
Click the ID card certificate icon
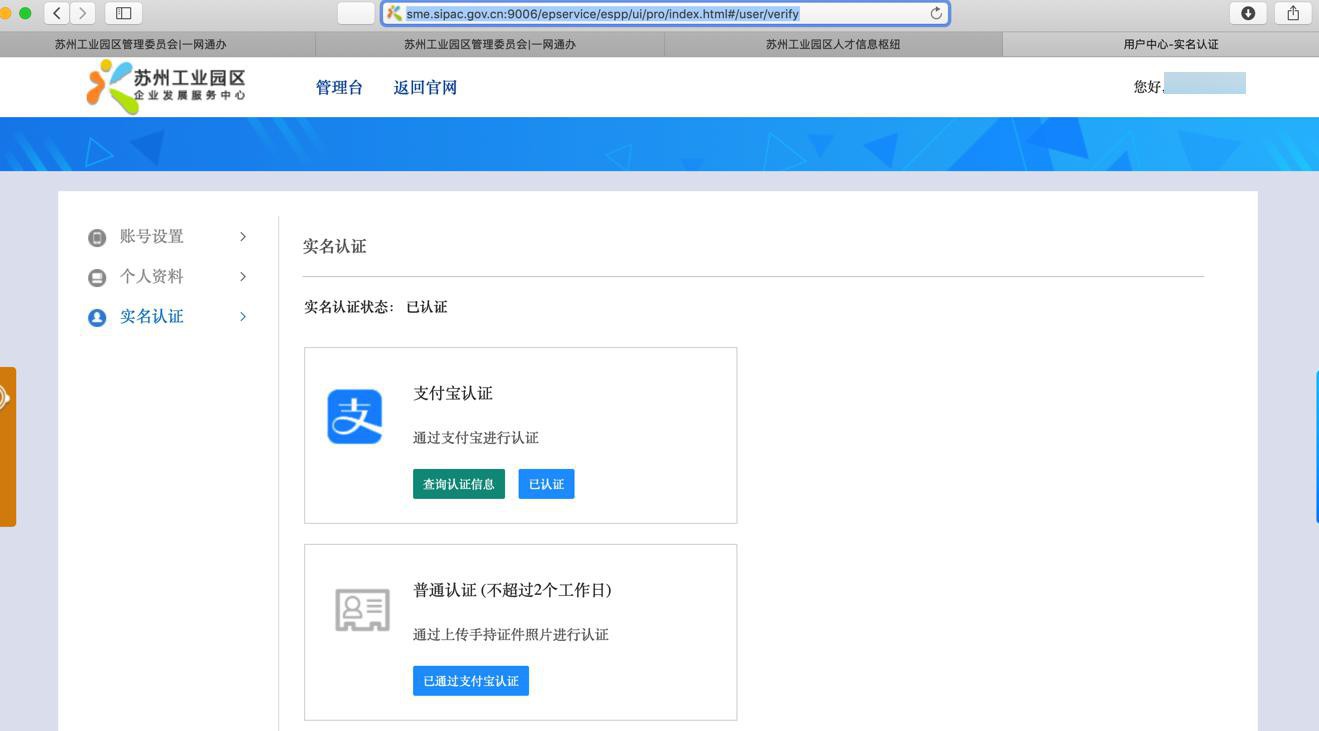tap(362, 610)
